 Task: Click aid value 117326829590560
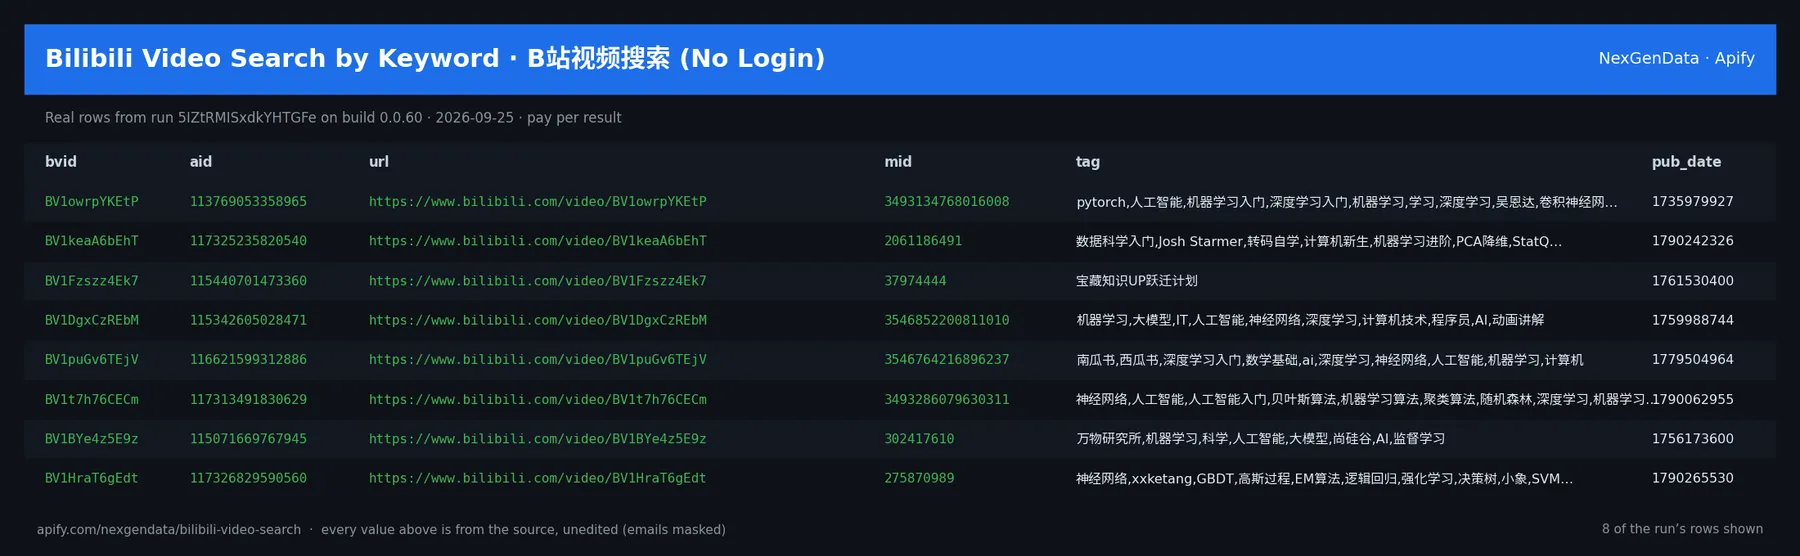pyautogui.click(x=248, y=478)
